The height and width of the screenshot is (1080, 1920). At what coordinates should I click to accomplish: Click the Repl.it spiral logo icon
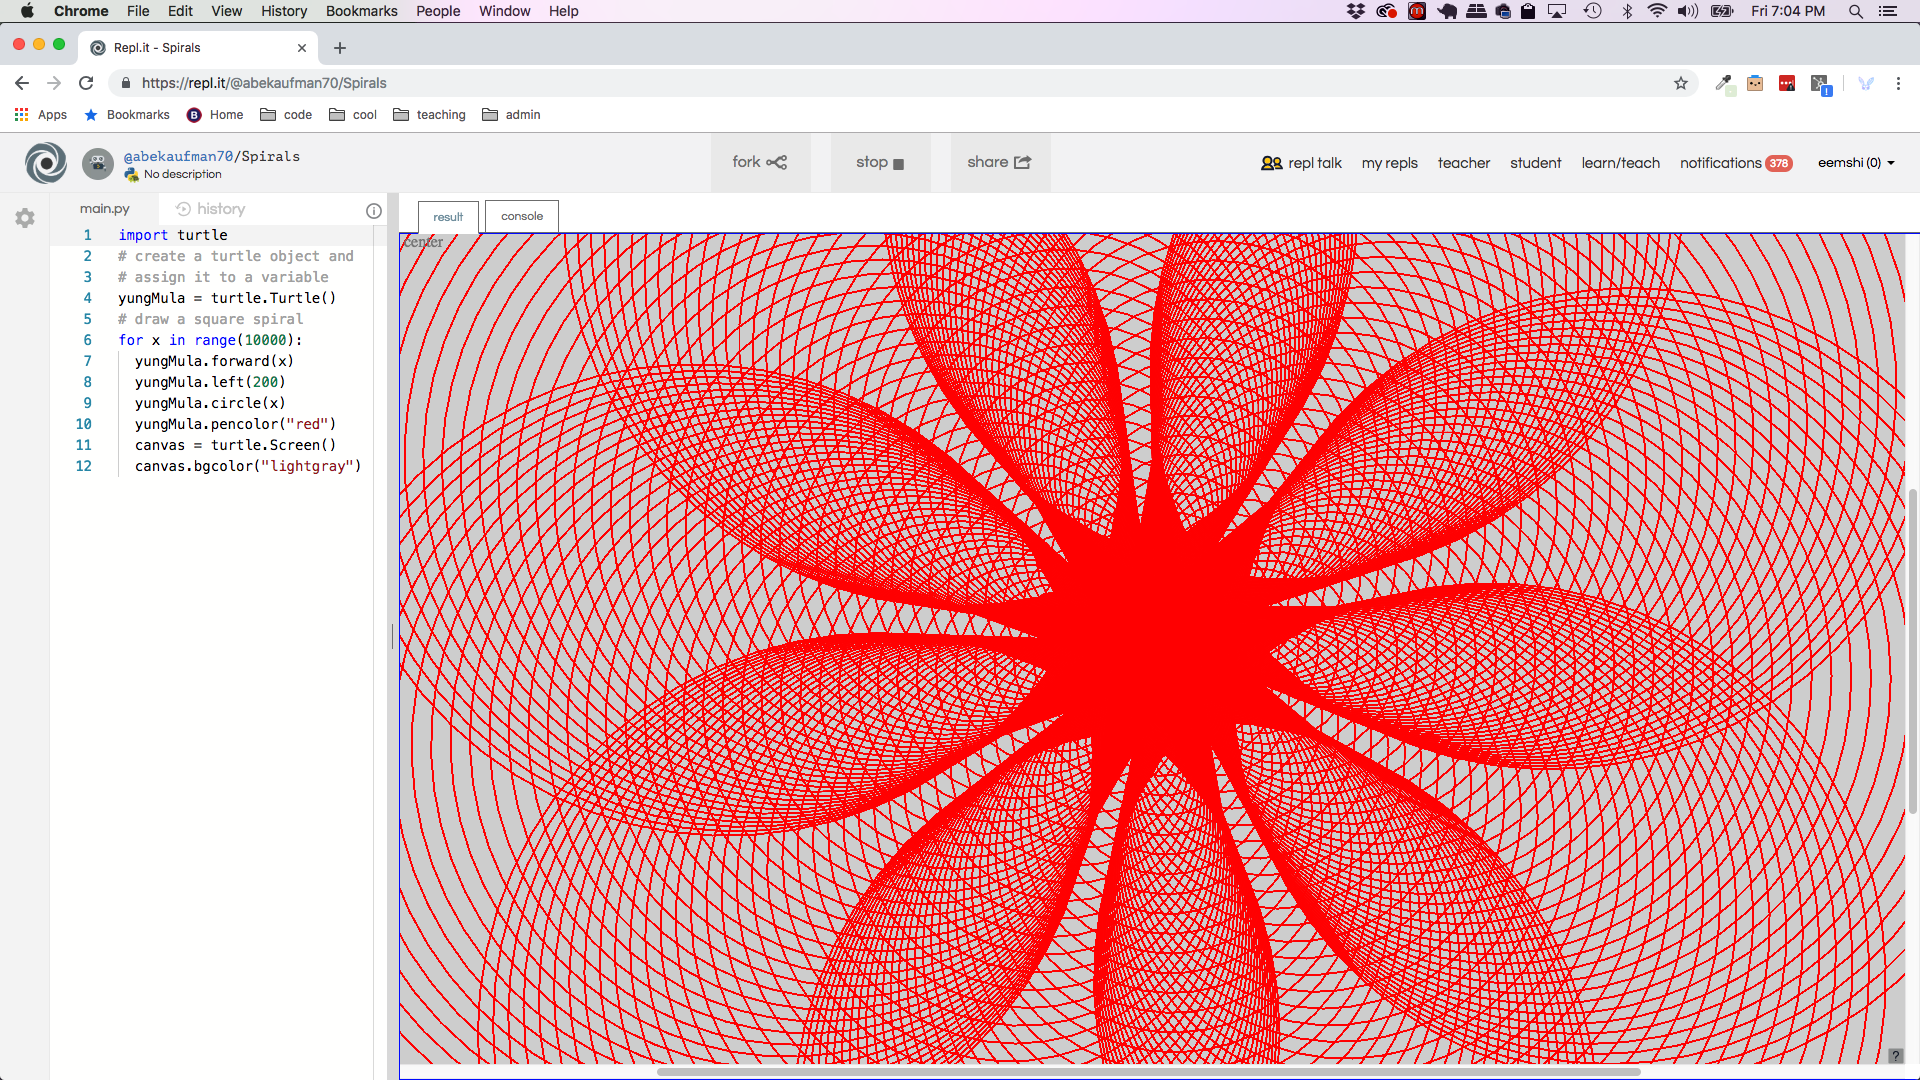click(x=45, y=163)
